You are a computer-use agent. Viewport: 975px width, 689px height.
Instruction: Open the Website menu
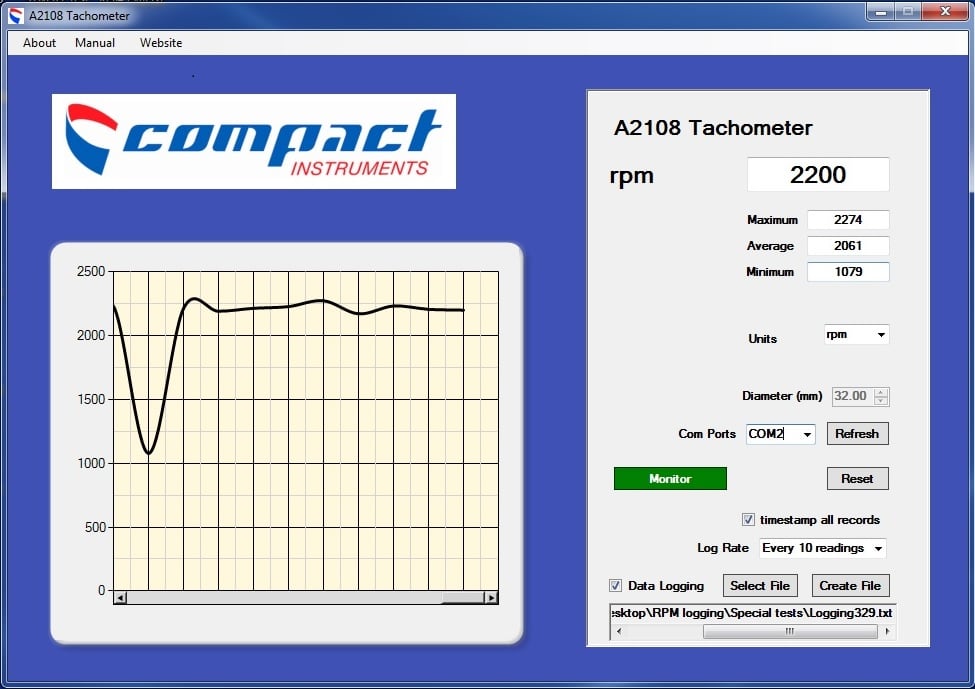click(160, 43)
